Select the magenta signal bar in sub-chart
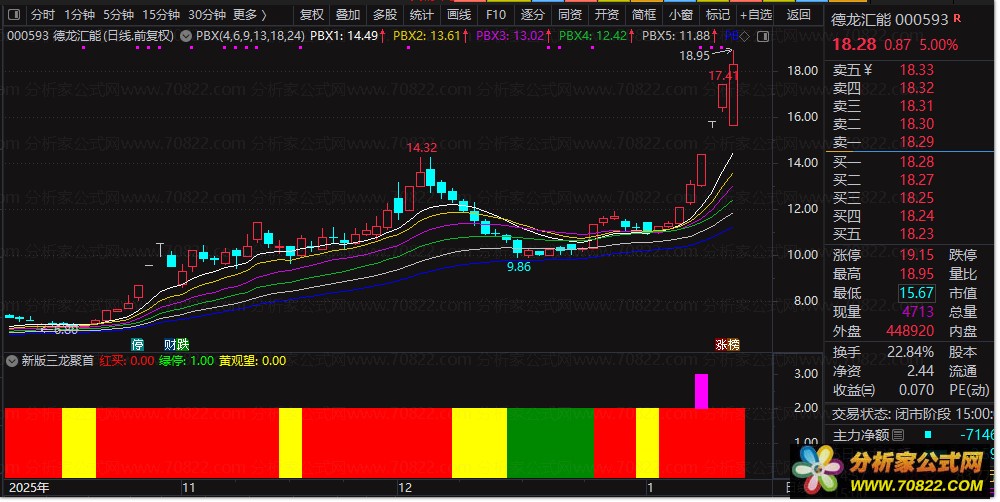The width and height of the screenshot is (1000, 502). pos(701,391)
